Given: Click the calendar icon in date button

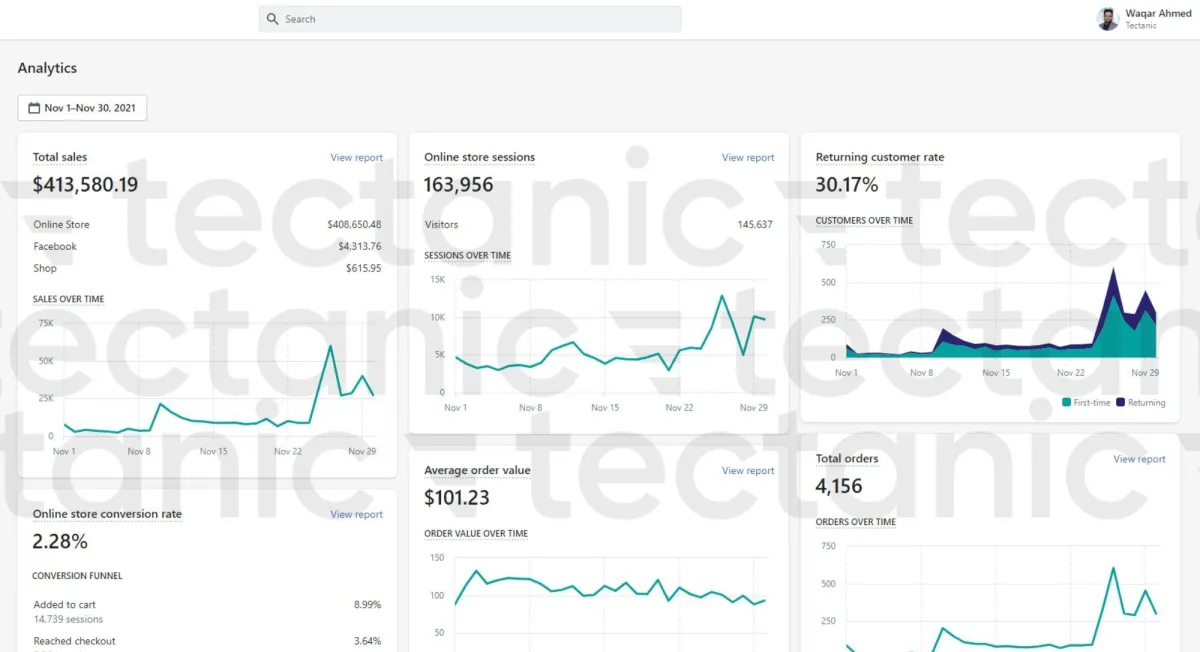Looking at the screenshot, I should (x=34, y=108).
